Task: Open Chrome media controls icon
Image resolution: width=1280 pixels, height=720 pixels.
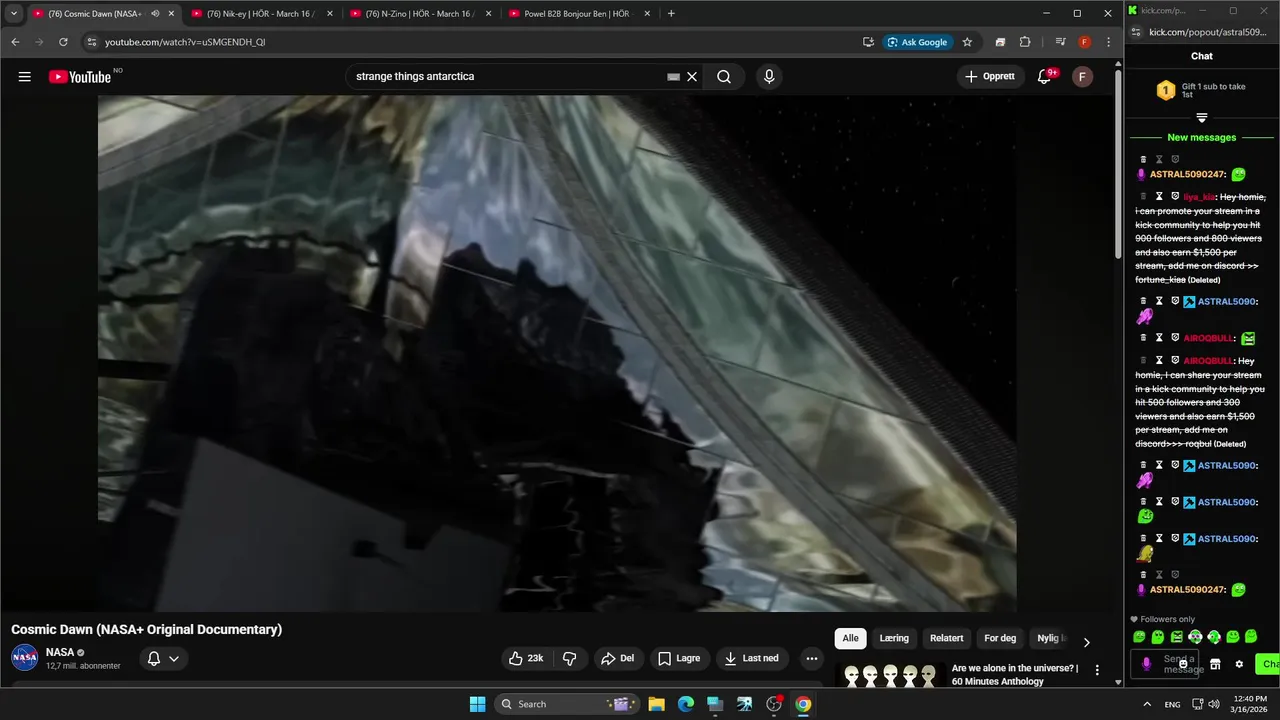Action: click(x=1060, y=42)
